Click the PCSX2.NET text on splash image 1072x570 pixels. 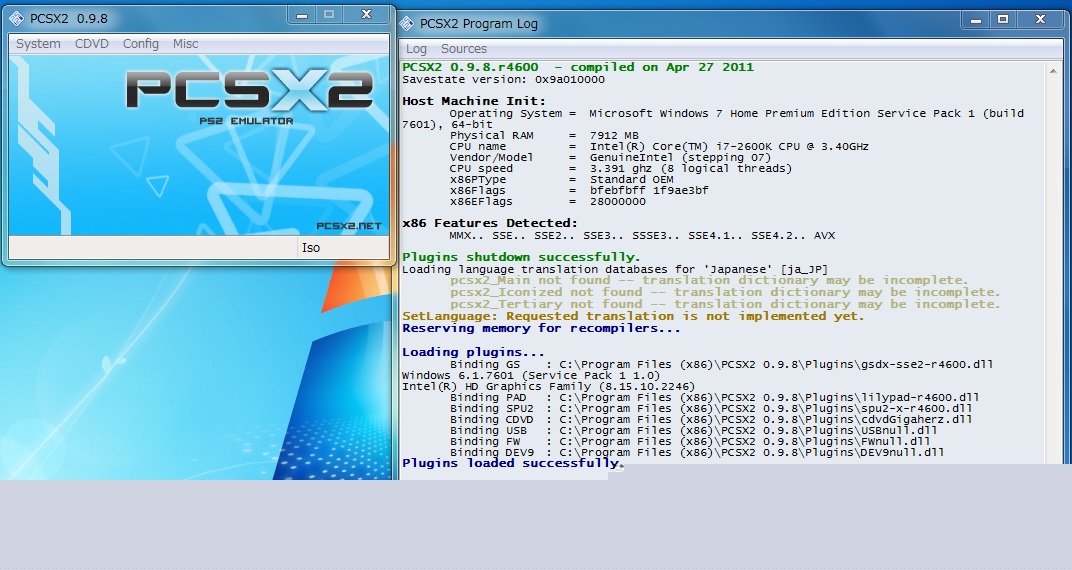349,226
